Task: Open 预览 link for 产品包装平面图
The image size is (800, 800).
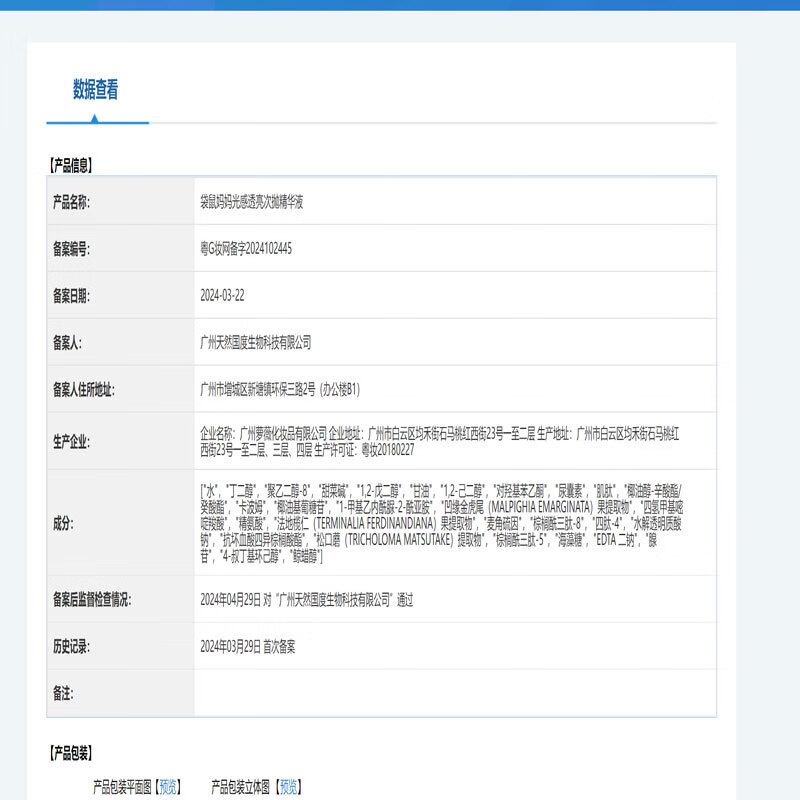Action: click(169, 787)
